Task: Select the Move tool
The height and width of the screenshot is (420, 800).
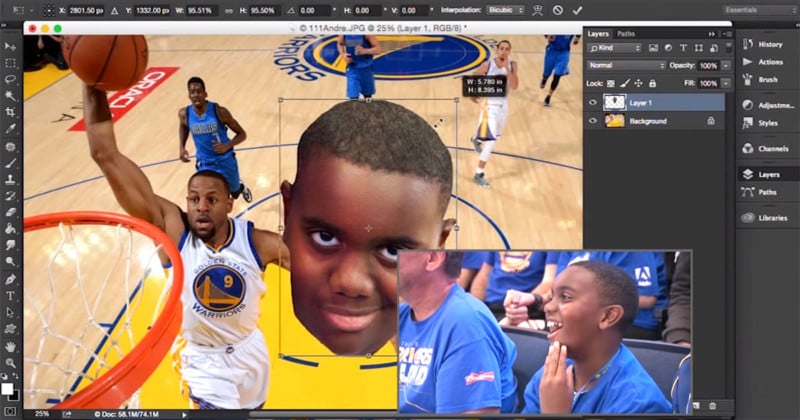Action: coord(10,46)
